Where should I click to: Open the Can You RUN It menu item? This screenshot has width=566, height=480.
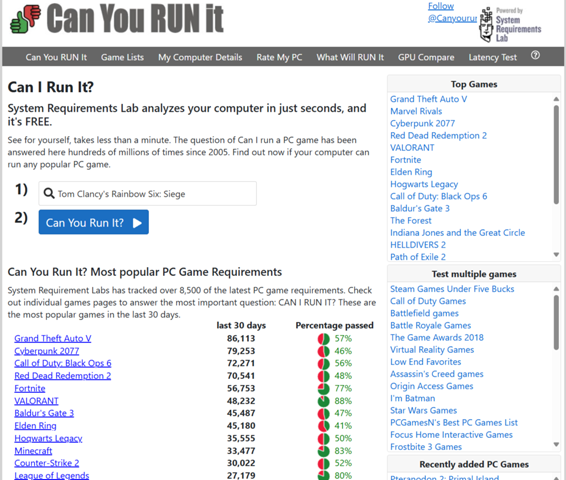click(x=56, y=57)
